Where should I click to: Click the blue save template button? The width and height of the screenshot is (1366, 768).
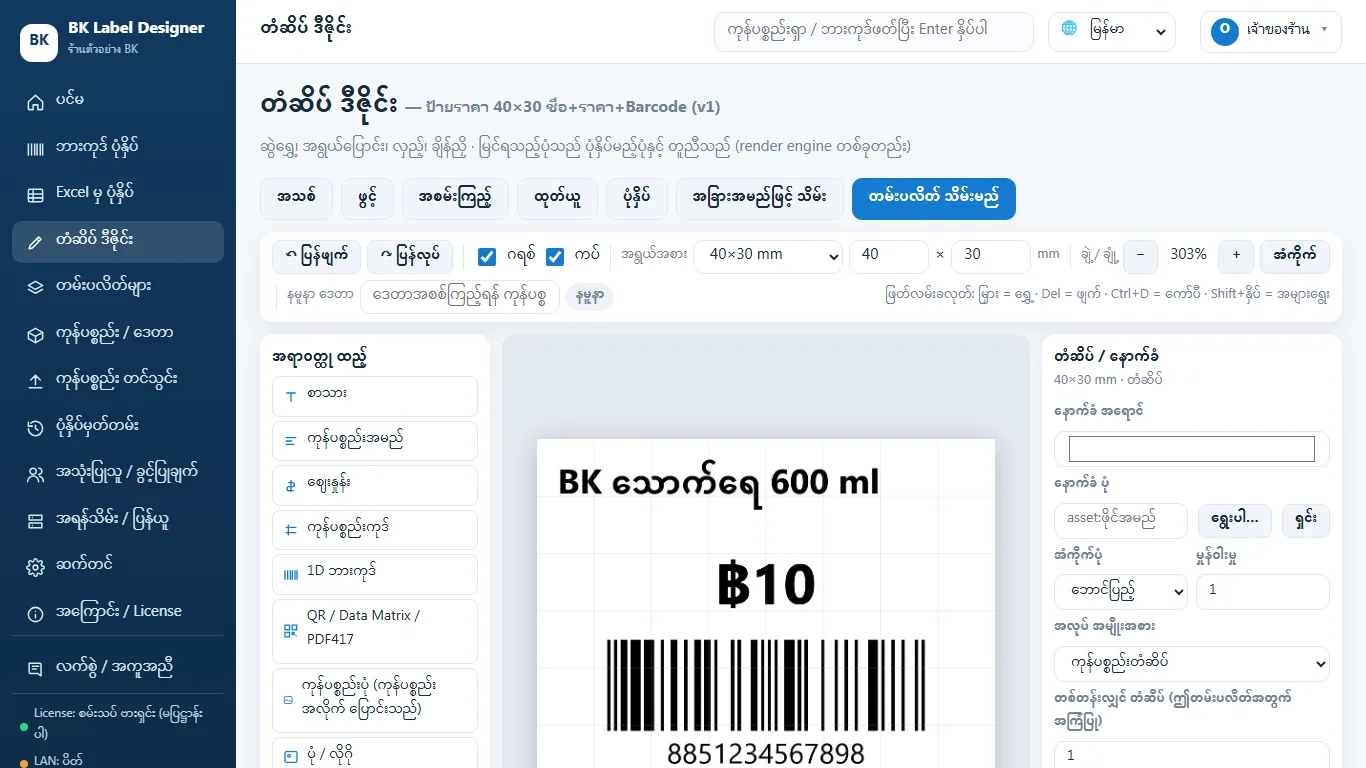coord(934,198)
